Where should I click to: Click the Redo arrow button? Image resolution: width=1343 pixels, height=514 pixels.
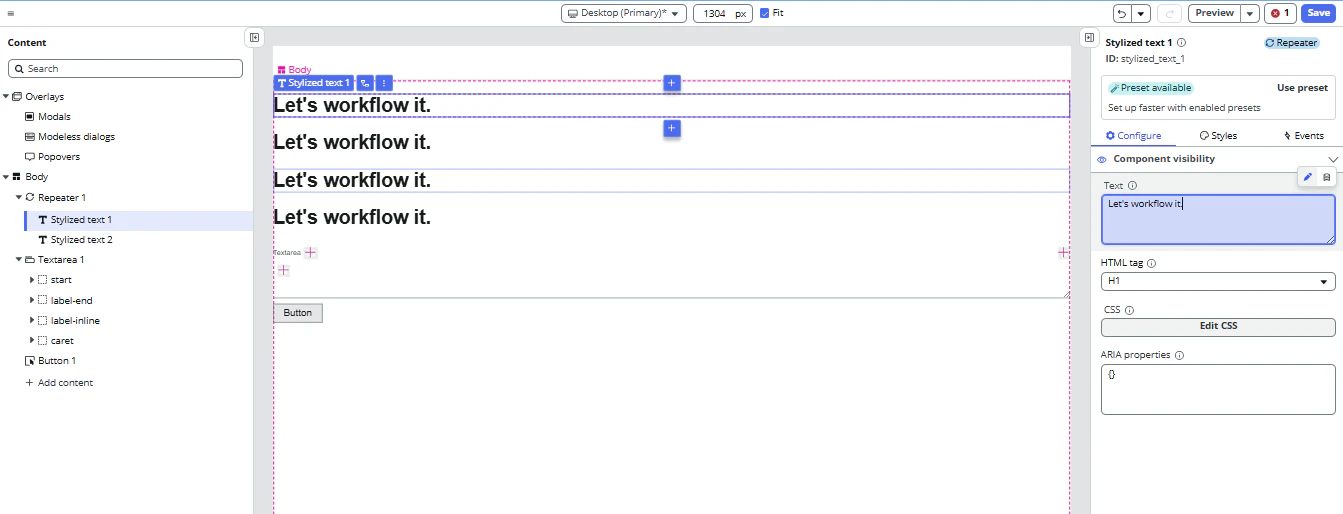[1169, 13]
